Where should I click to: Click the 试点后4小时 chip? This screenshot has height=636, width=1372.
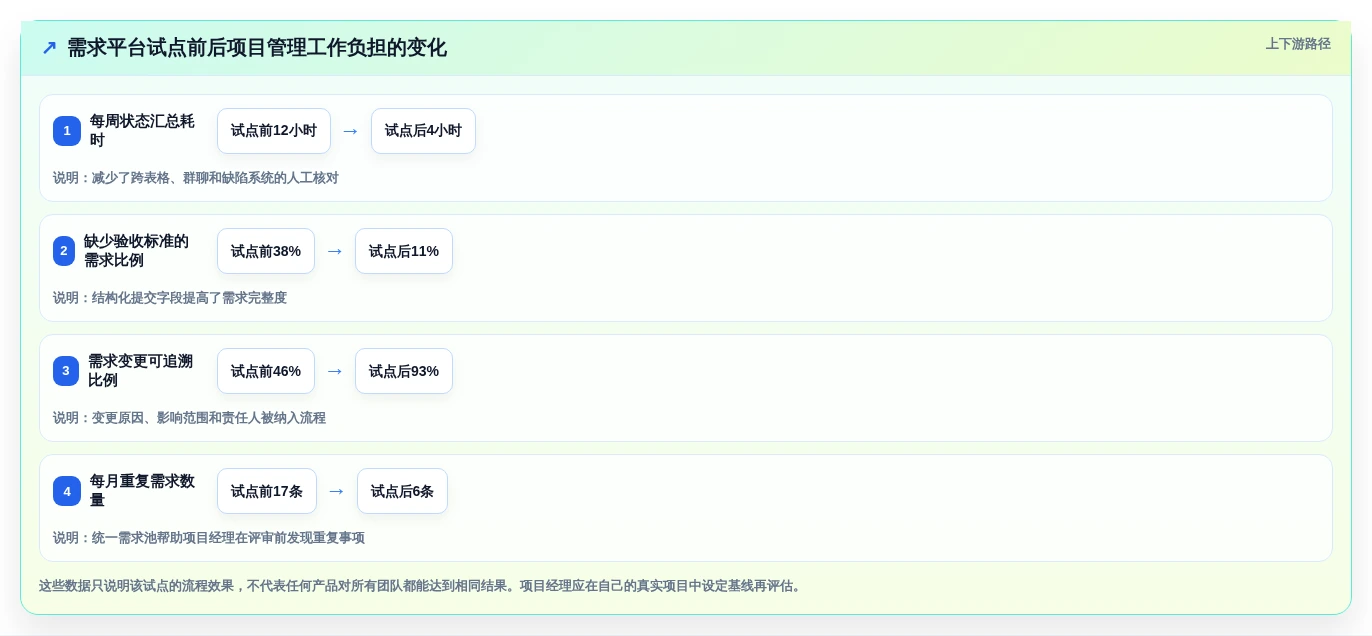tap(423, 131)
